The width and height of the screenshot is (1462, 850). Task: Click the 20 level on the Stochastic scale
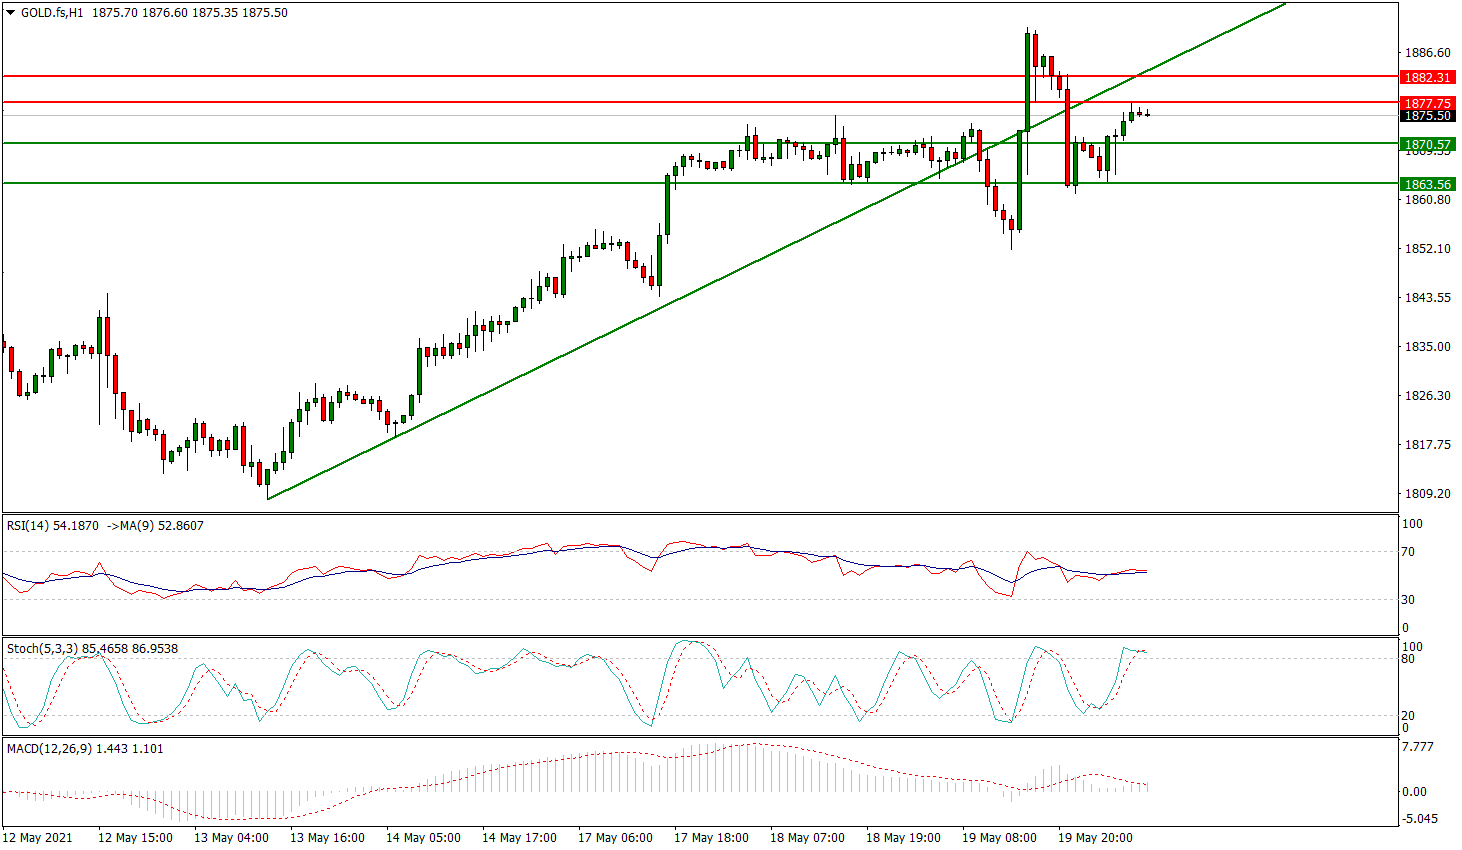[x=1408, y=716]
